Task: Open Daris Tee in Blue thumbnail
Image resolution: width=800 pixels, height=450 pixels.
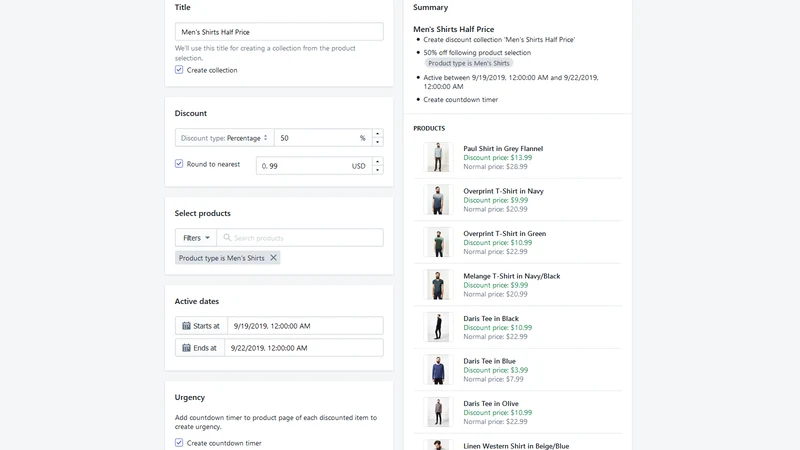Action: (438, 369)
